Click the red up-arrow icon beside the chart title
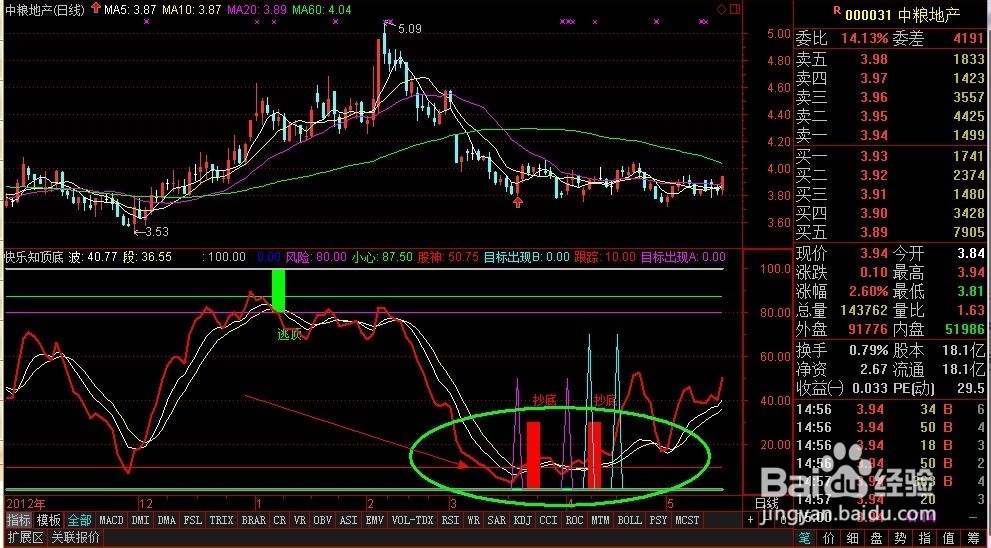 coord(95,8)
